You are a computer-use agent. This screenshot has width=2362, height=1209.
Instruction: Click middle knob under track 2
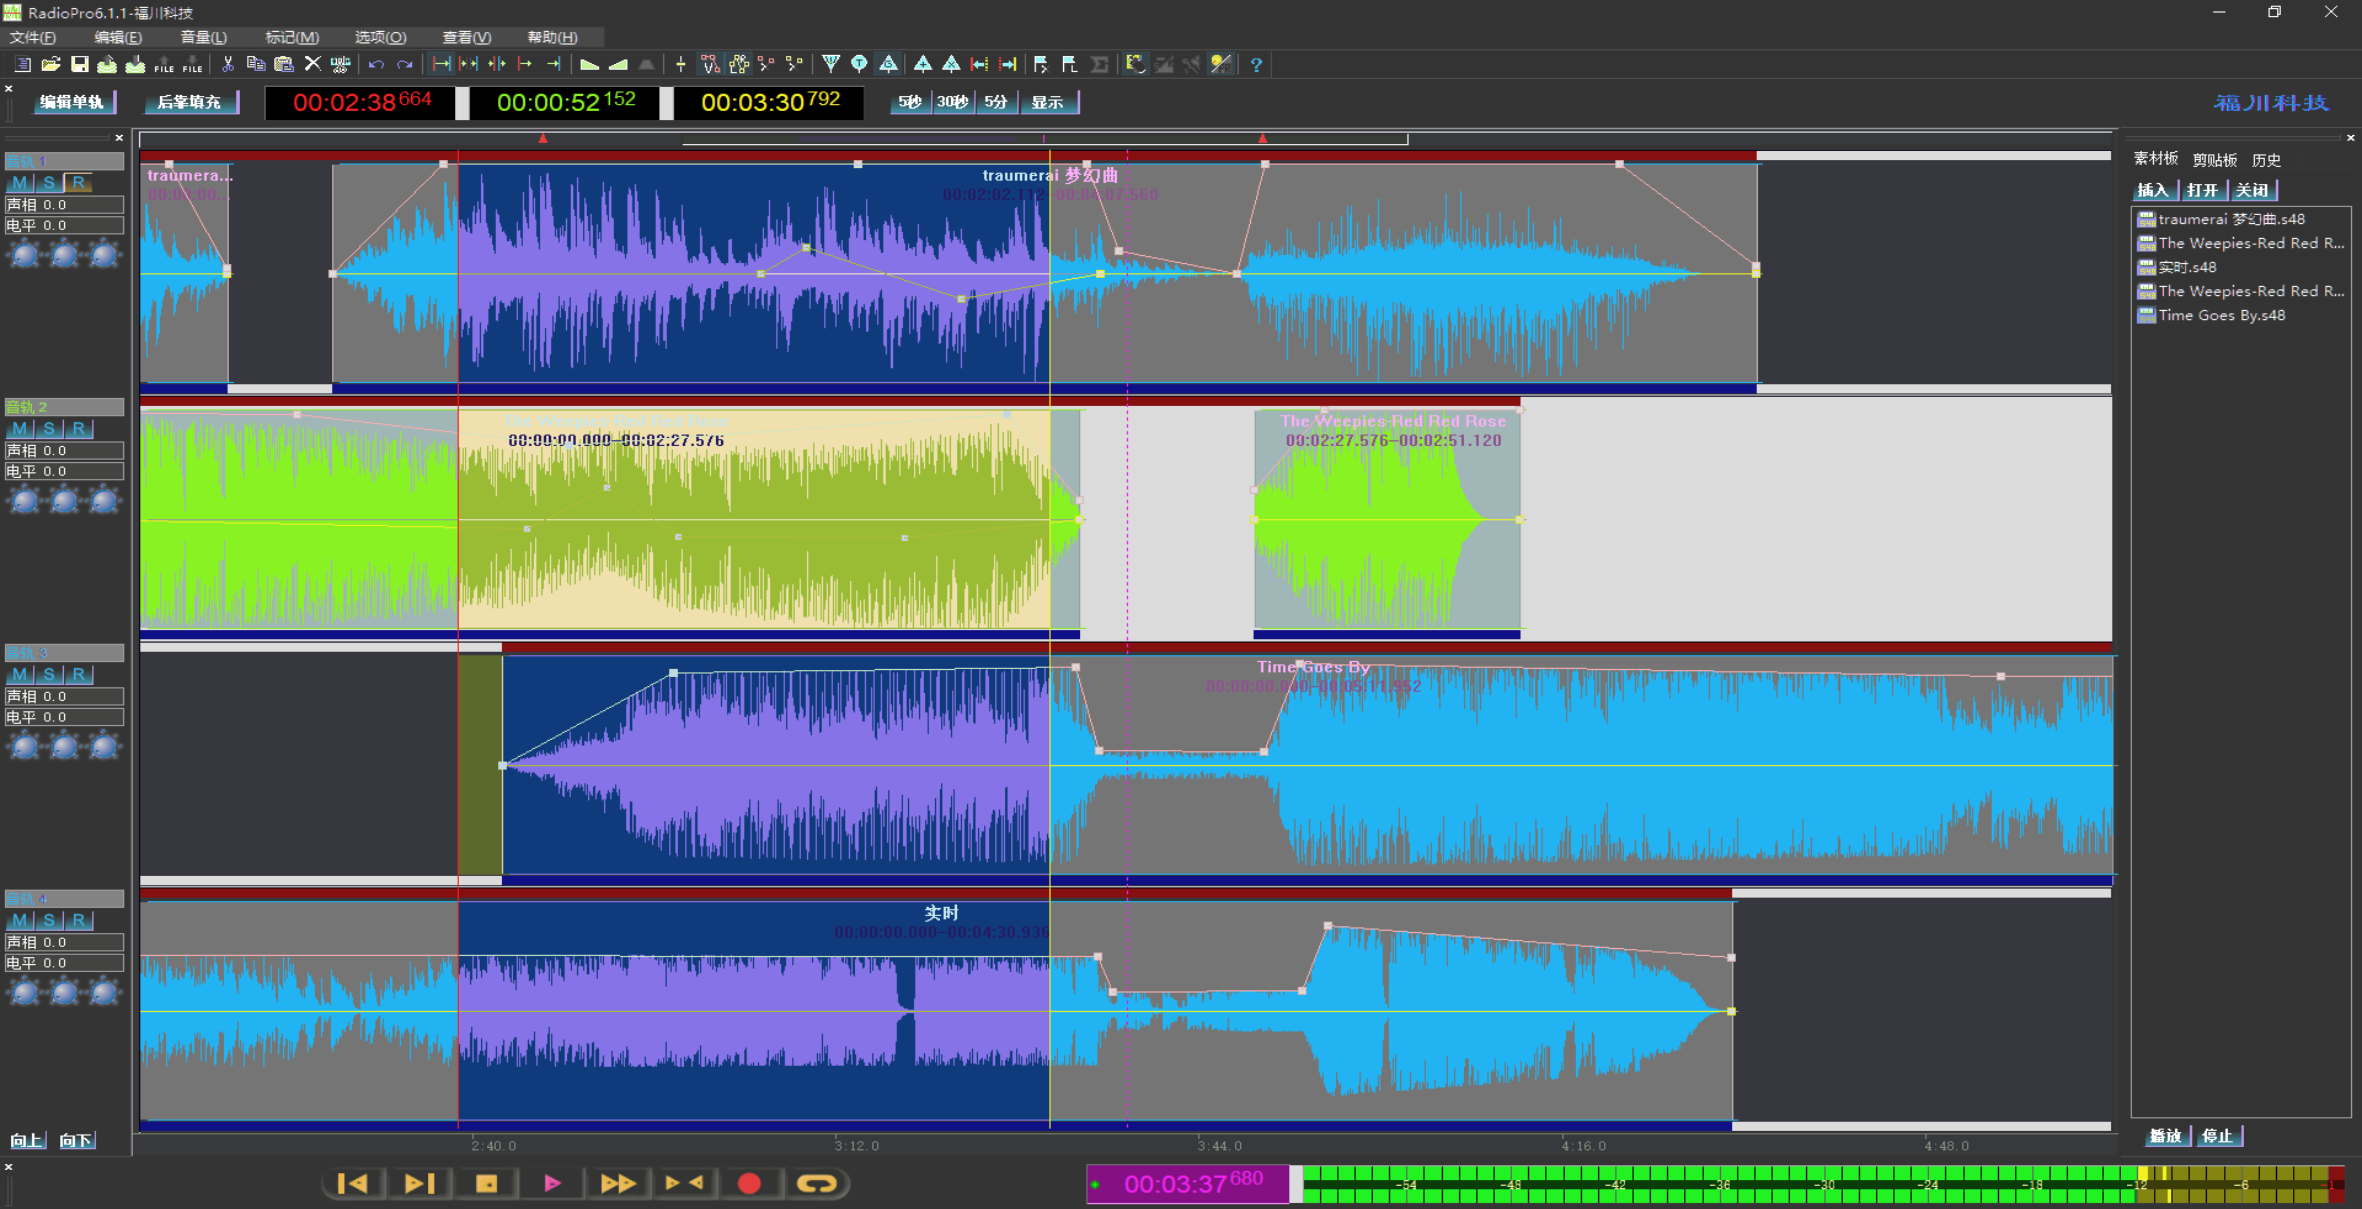(64, 500)
